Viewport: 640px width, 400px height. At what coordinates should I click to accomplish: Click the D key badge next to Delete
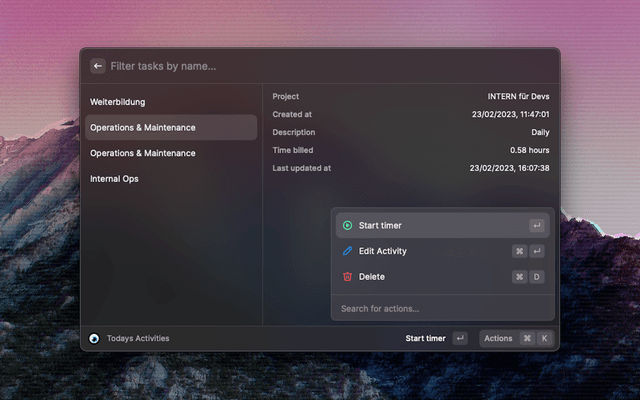(x=537, y=277)
